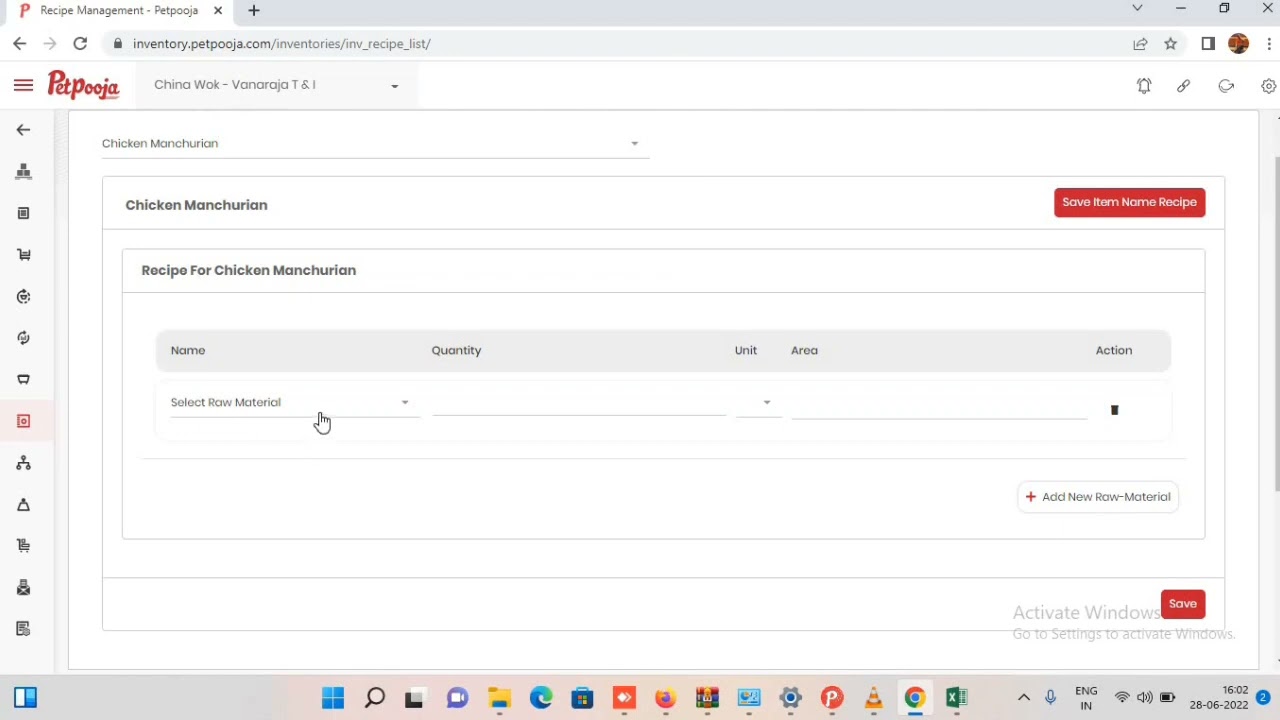Open the loaded trolley sidebar icon
Viewport: 1280px width, 720px height.
tap(23, 546)
